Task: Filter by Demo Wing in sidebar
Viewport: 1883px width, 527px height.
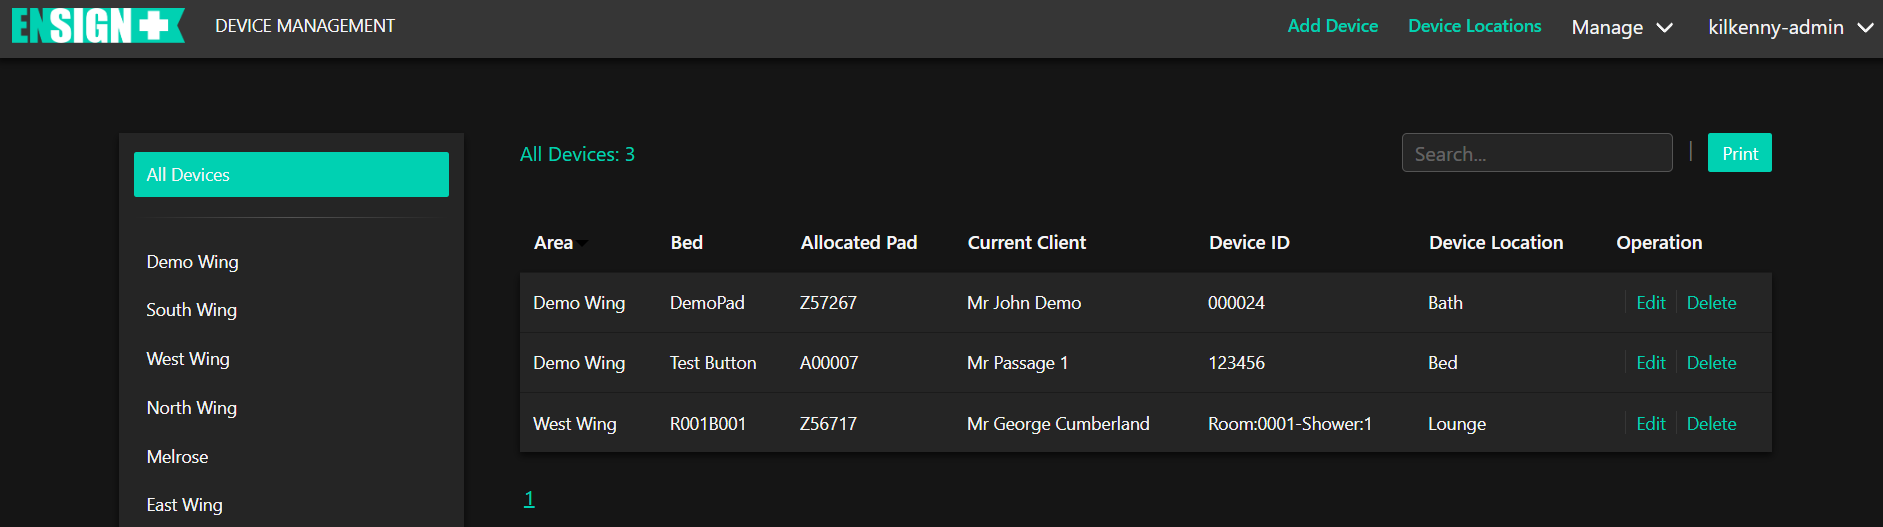Action: coord(192,262)
